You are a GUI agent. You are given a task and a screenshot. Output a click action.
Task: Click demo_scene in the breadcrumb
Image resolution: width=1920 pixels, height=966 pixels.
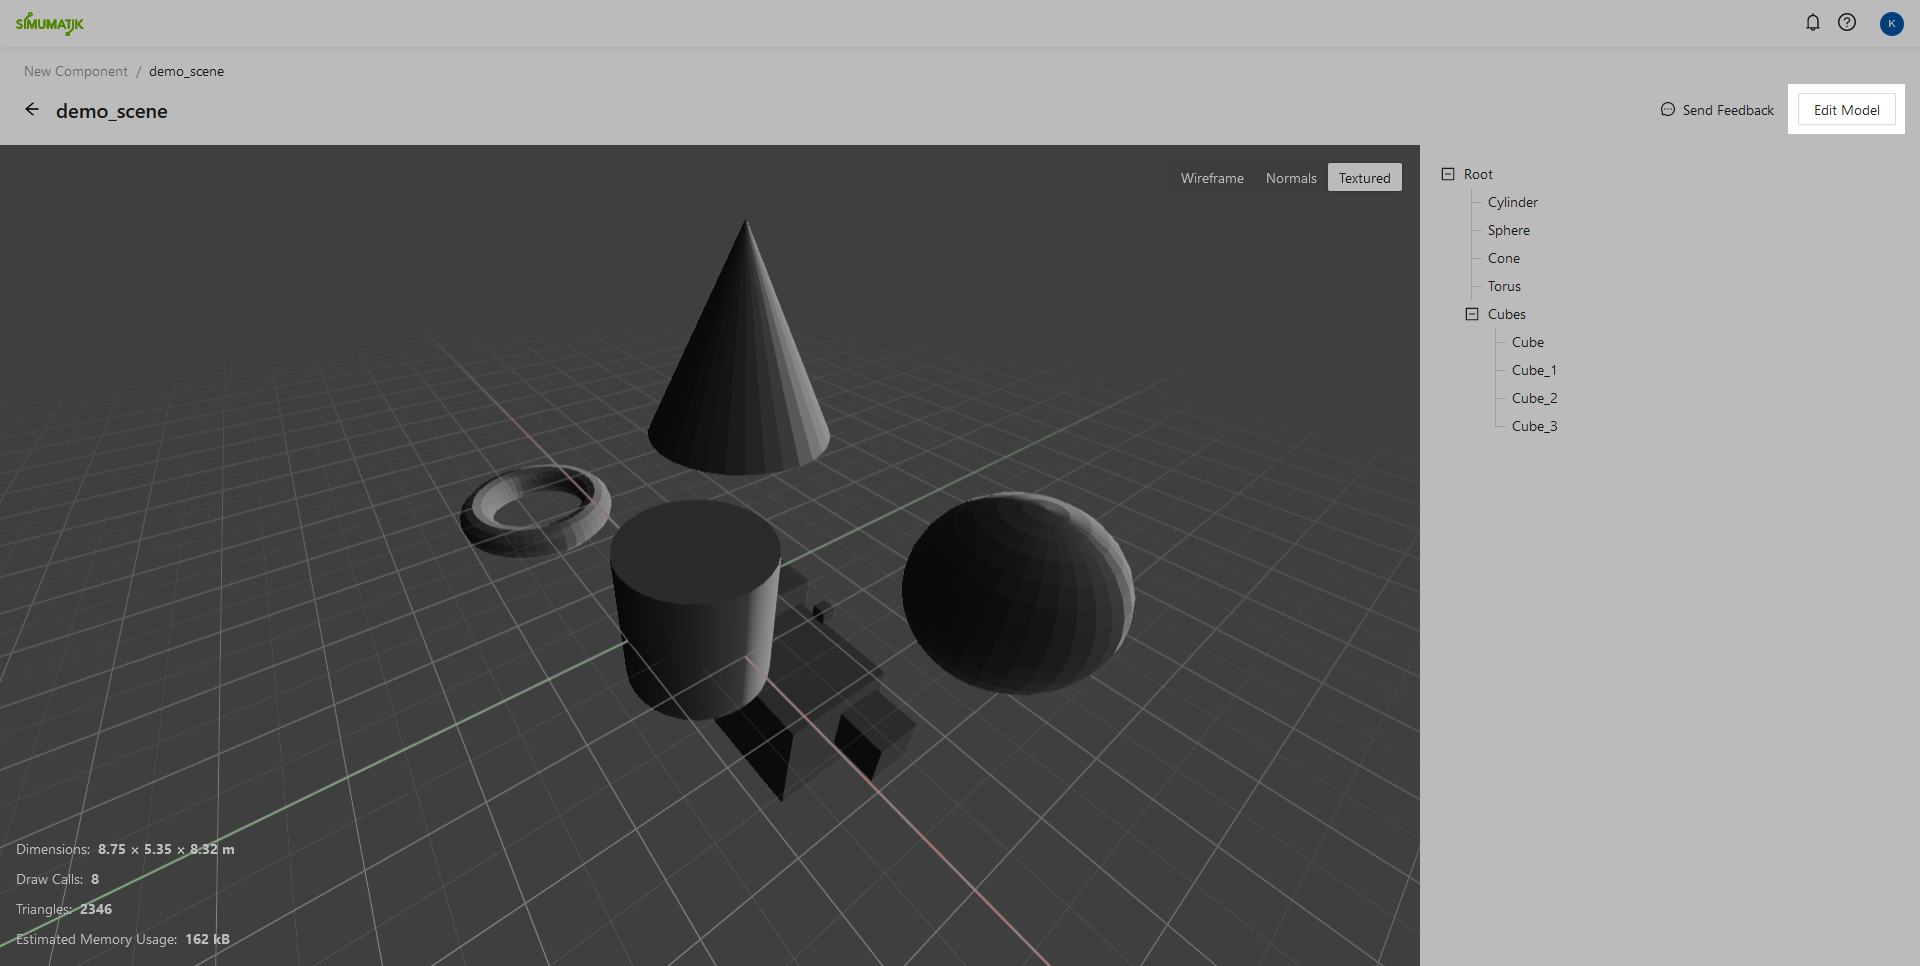(186, 71)
